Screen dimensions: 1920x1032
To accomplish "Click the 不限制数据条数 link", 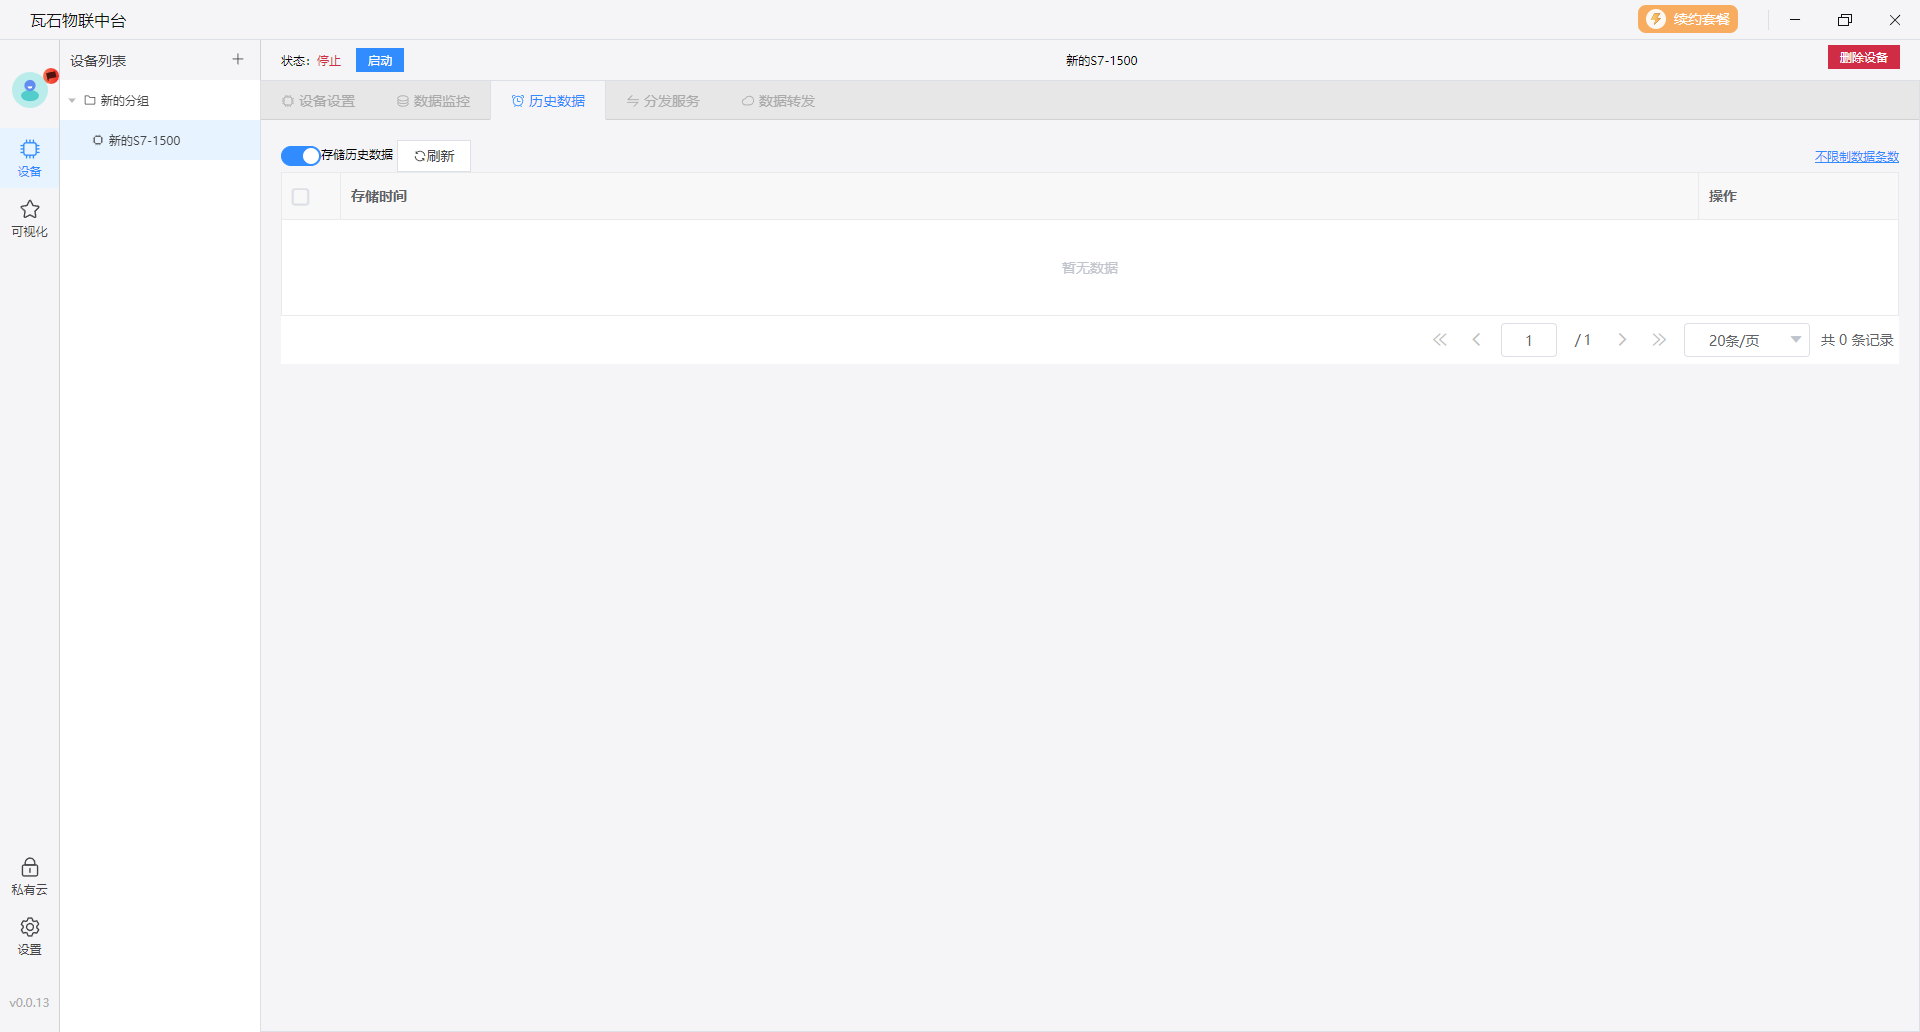I will 1856,157.
